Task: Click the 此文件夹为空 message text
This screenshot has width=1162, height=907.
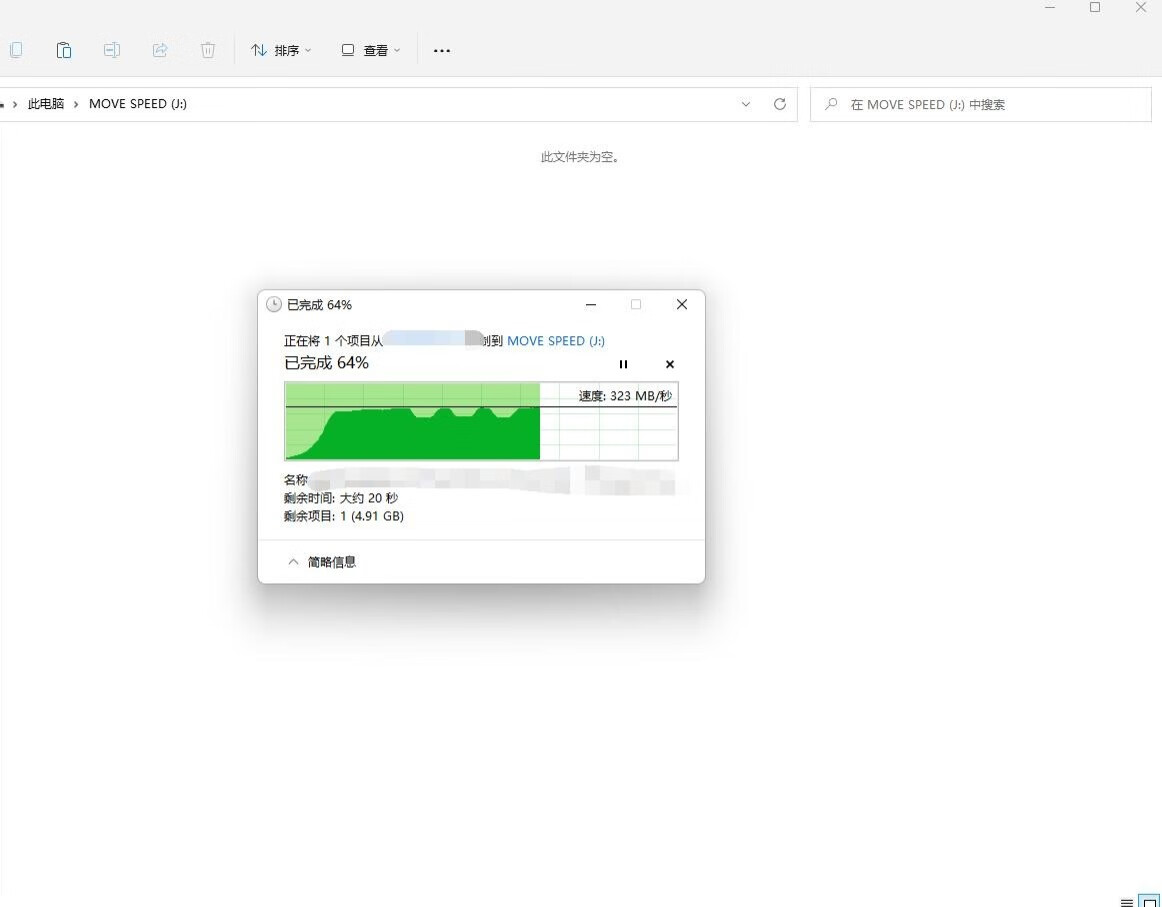Action: click(580, 157)
